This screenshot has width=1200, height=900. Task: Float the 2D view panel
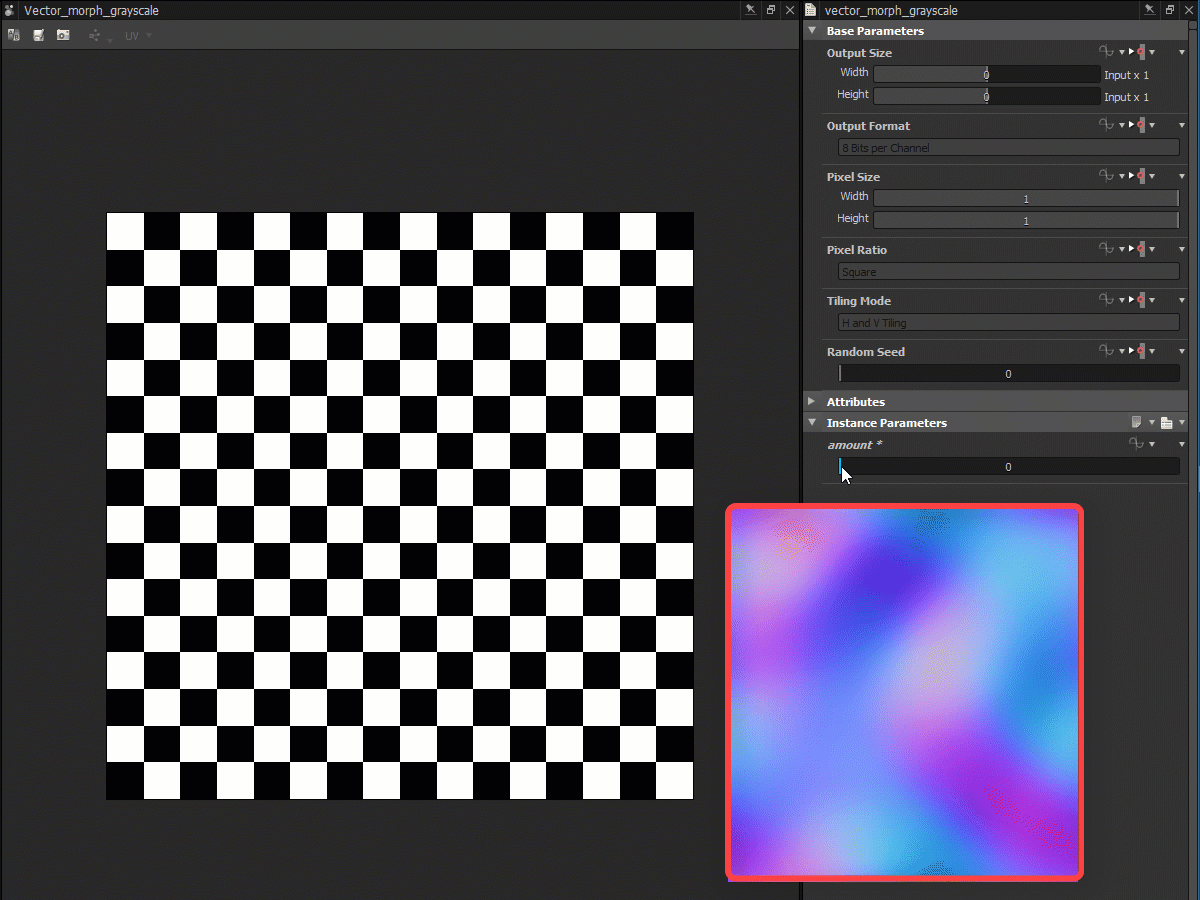770,10
